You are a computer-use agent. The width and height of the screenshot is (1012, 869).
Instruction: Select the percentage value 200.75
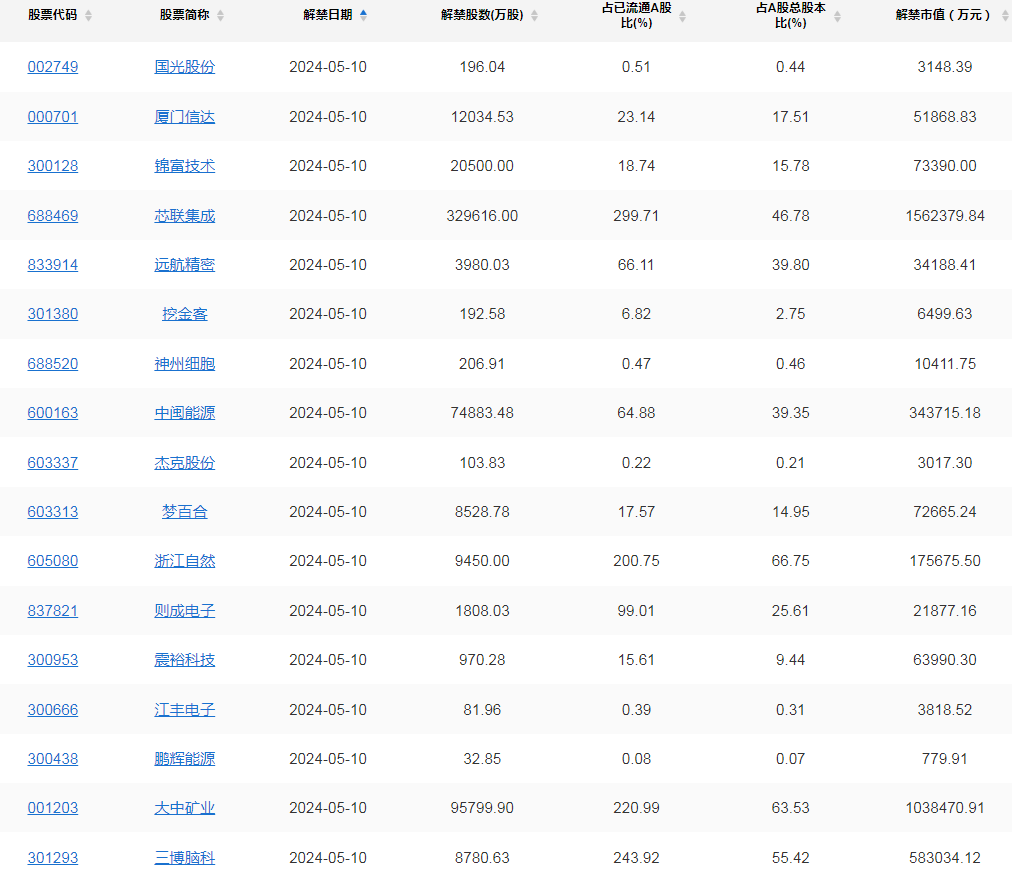click(x=636, y=560)
